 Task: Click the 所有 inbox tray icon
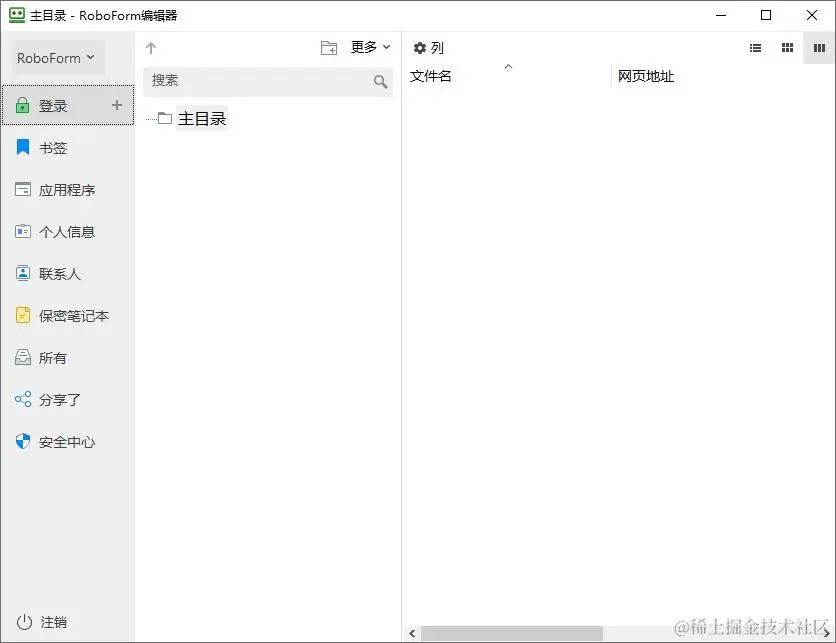(x=23, y=357)
